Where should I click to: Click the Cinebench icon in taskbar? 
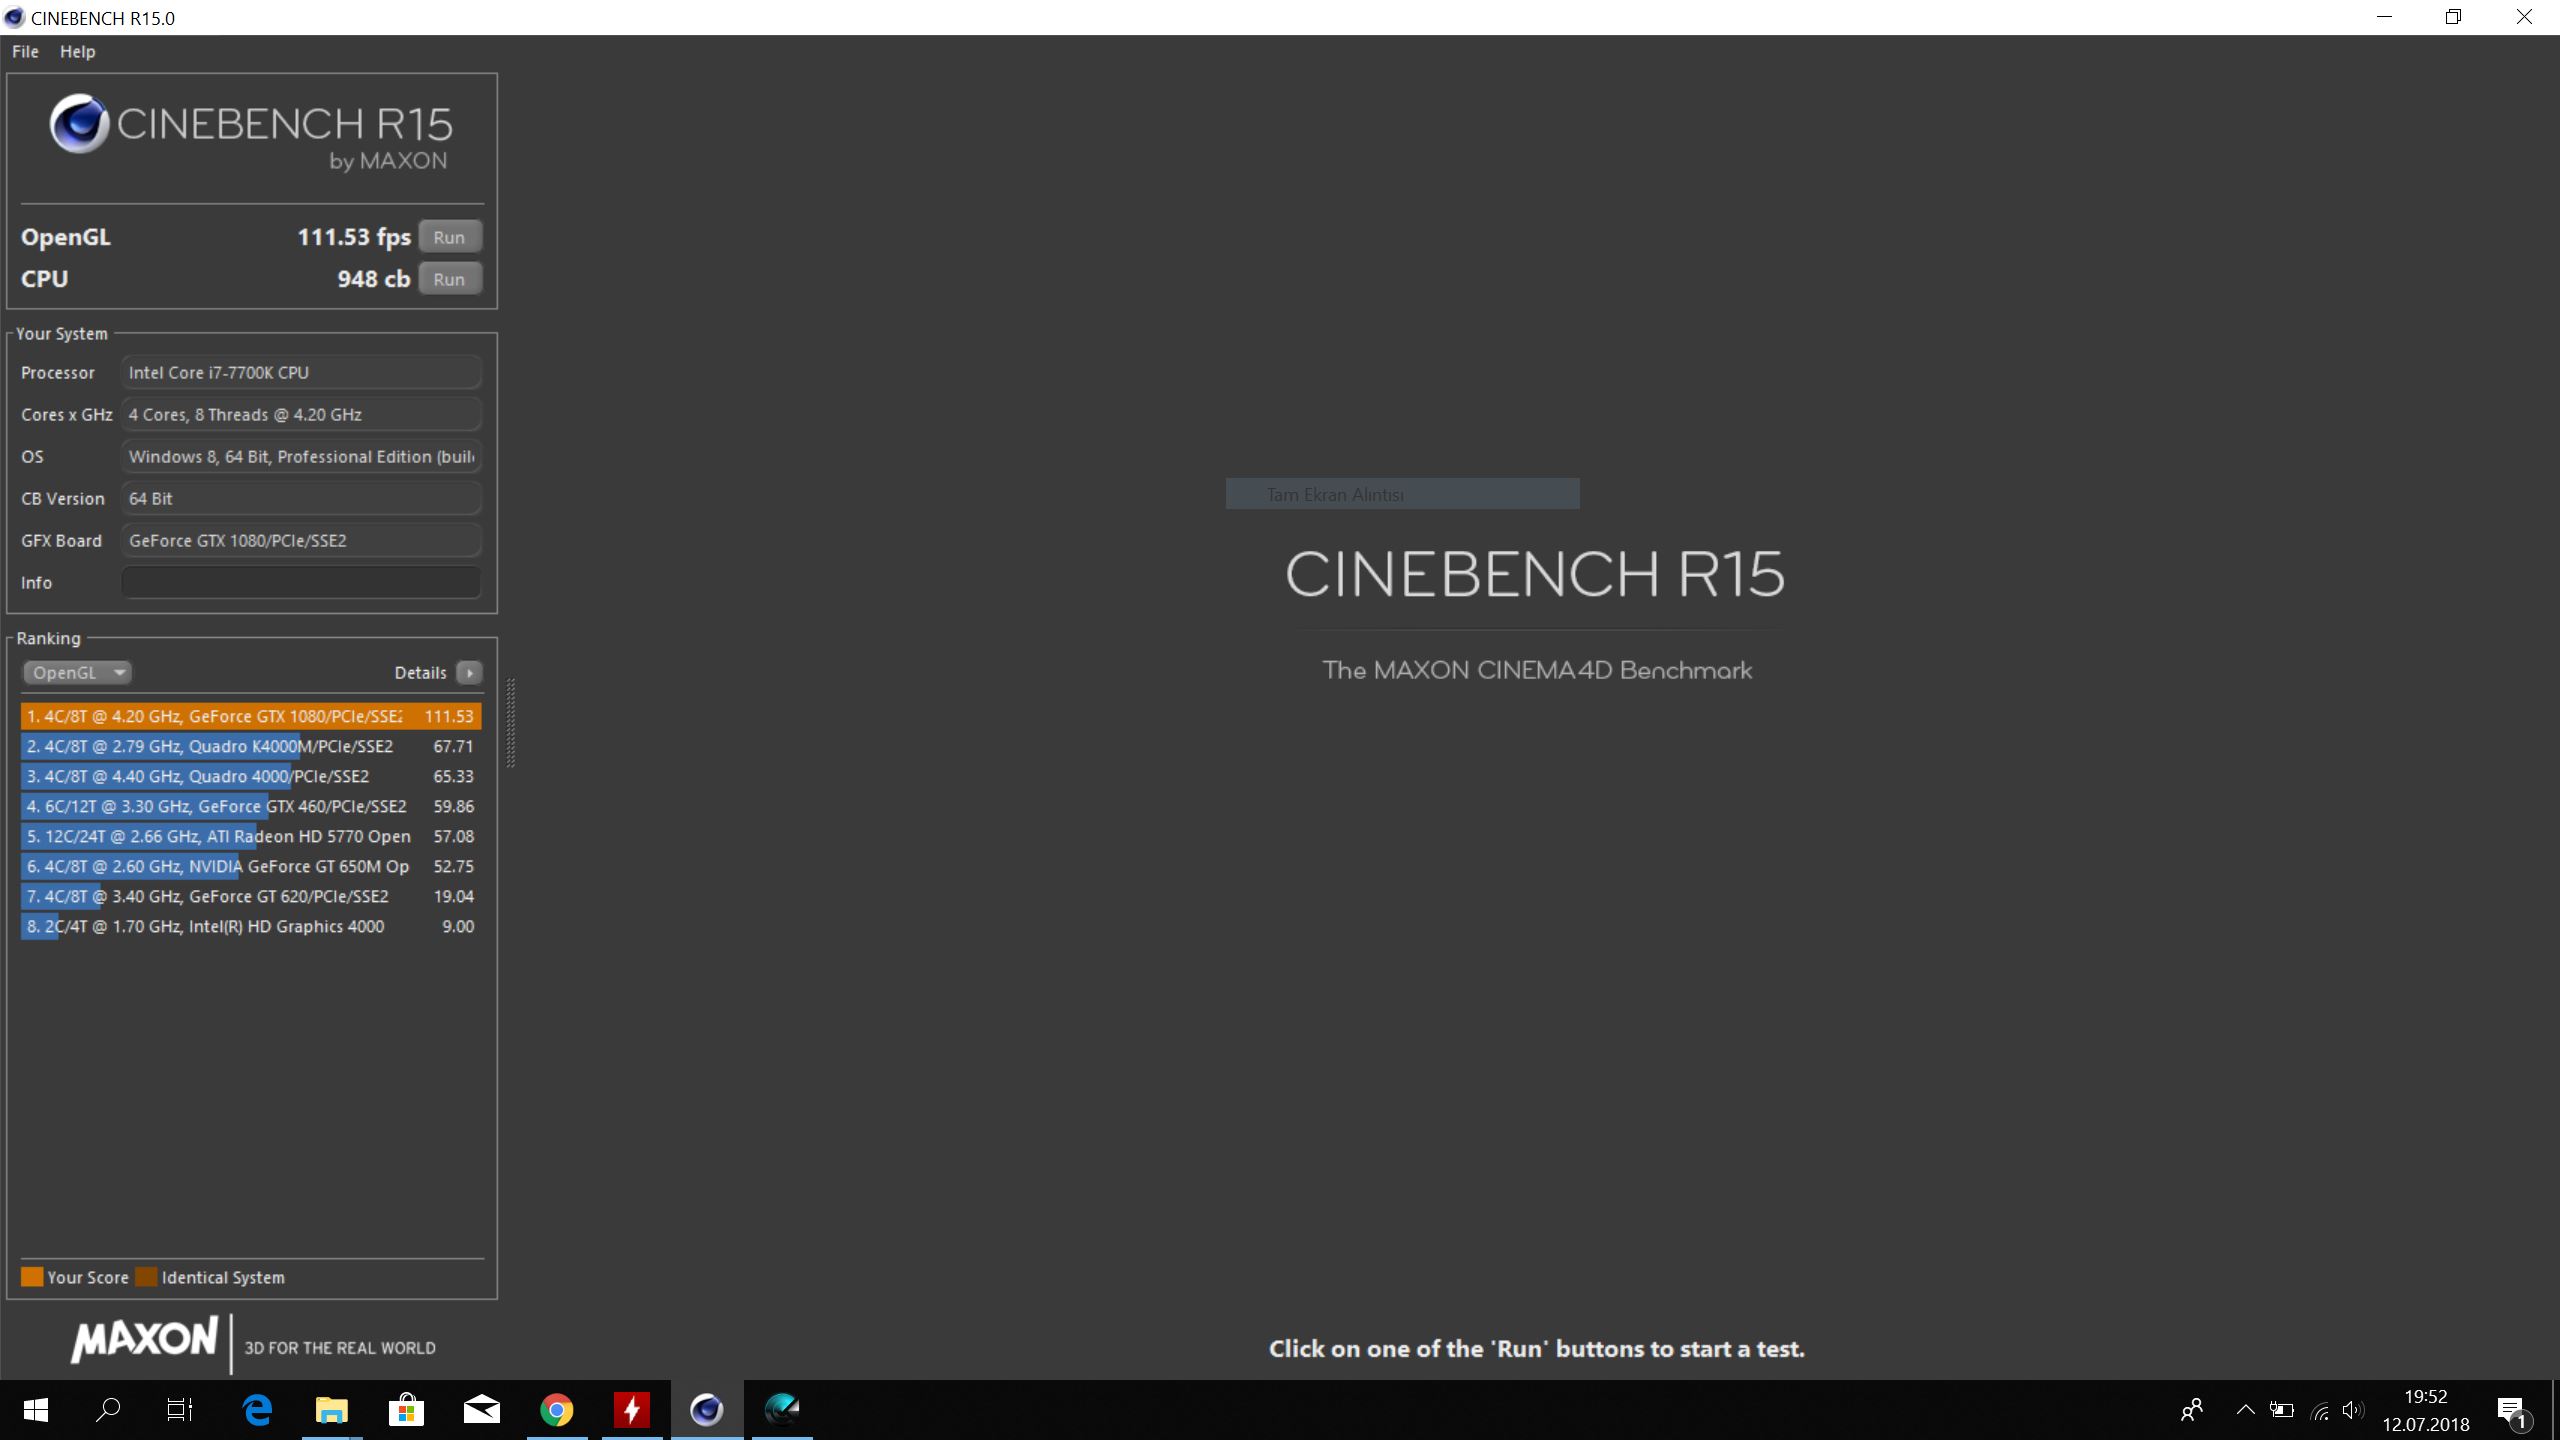point(707,1410)
